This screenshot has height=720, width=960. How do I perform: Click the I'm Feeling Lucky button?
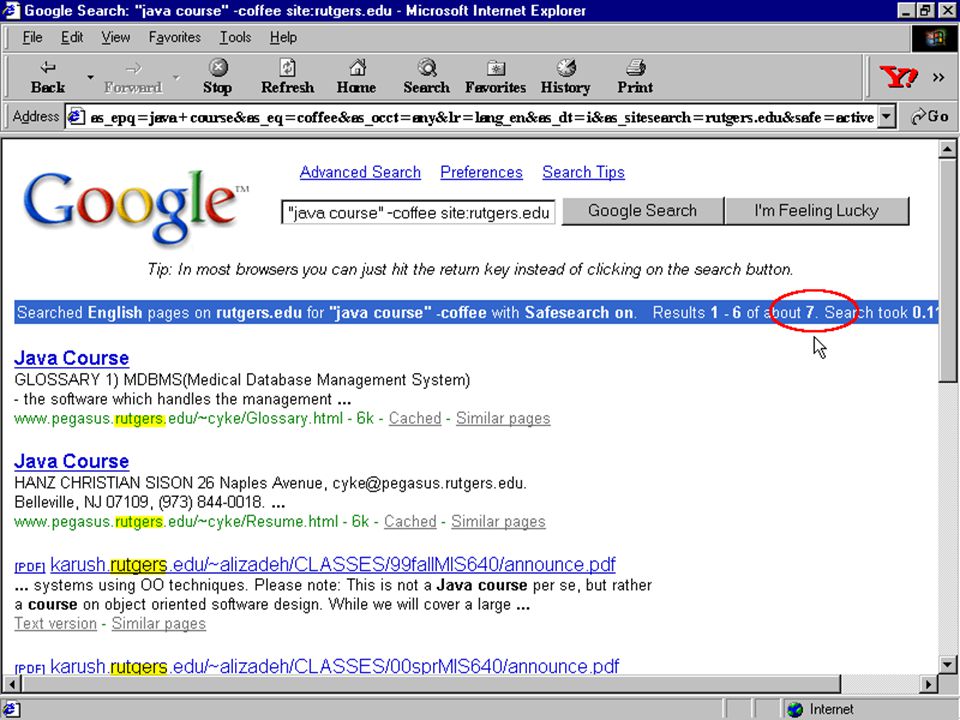(816, 211)
